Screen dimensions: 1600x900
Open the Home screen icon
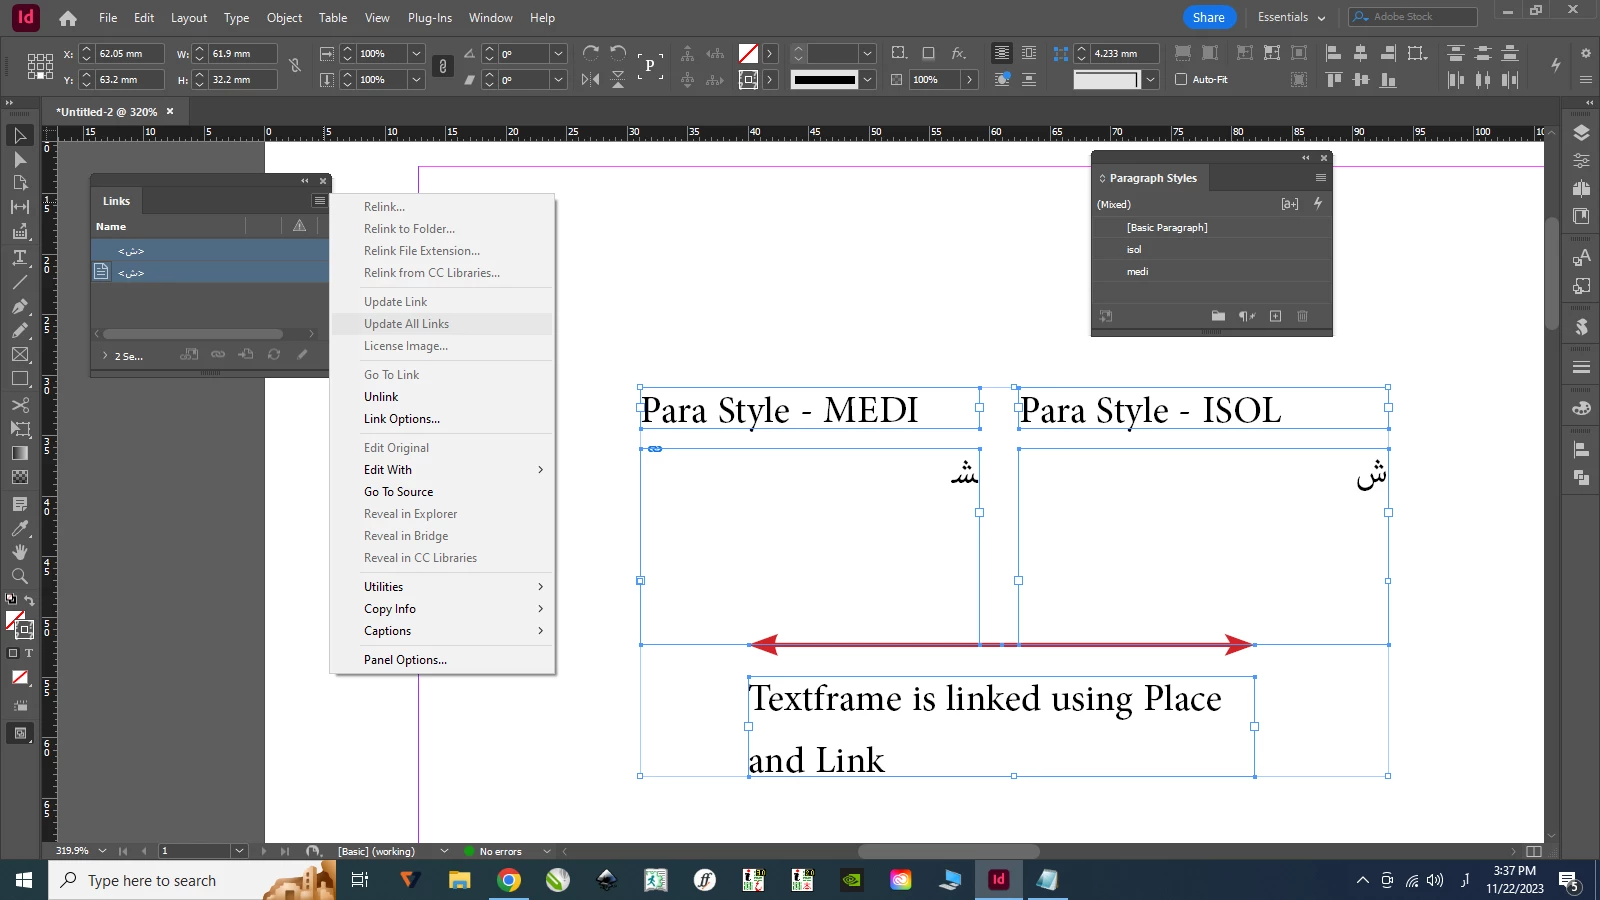pyautogui.click(x=68, y=18)
